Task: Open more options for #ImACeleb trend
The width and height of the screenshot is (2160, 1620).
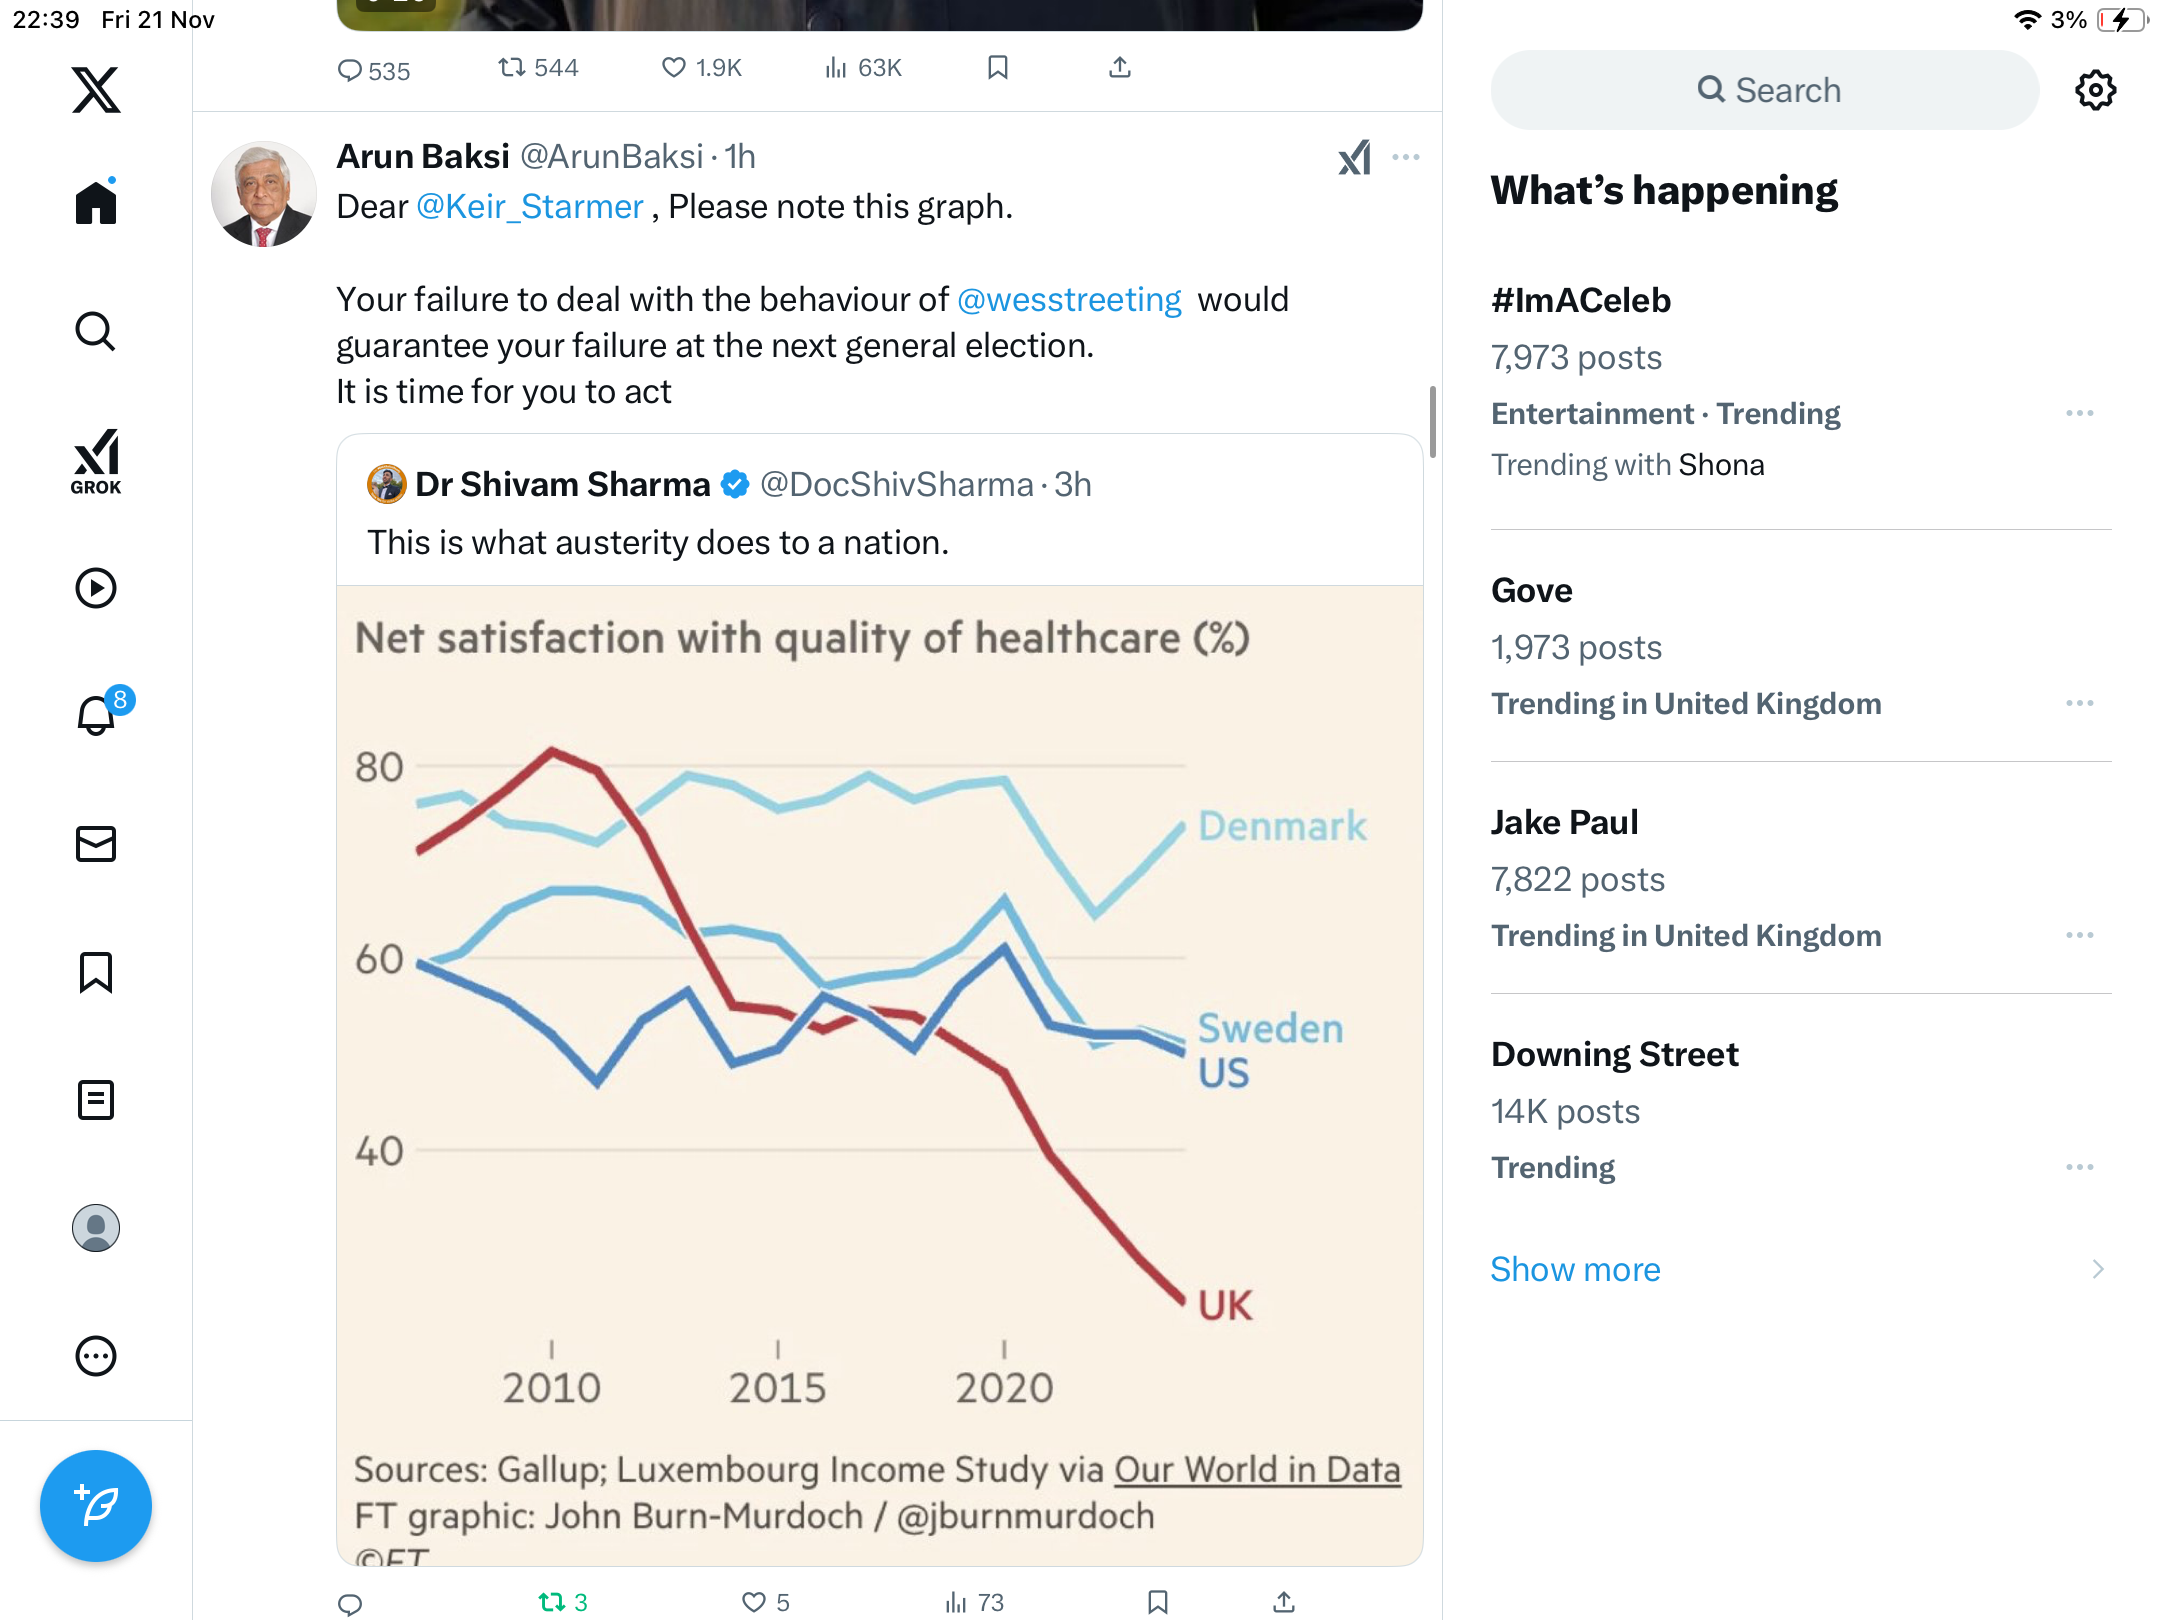Action: (2079, 413)
